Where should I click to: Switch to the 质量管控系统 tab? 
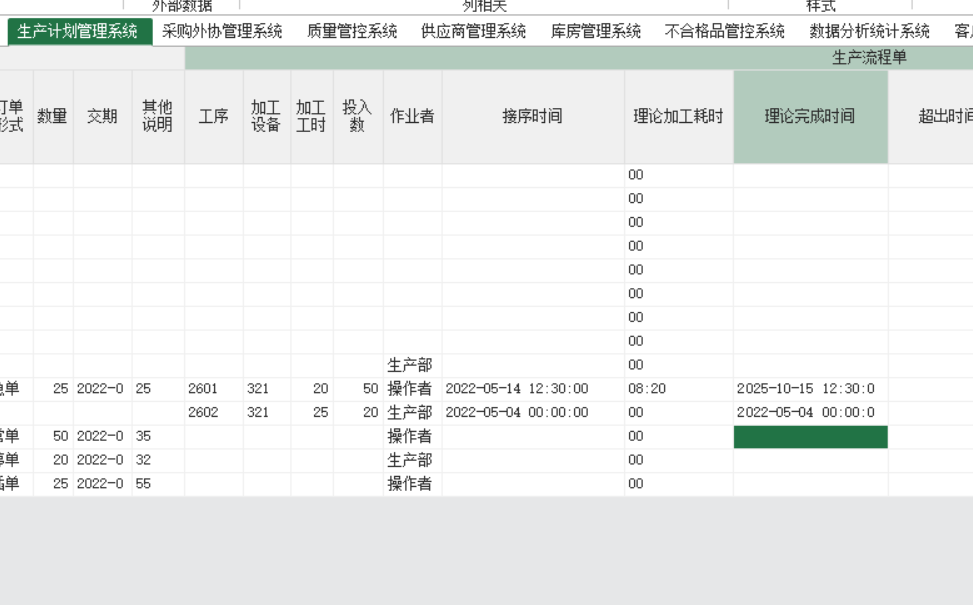coord(352,31)
